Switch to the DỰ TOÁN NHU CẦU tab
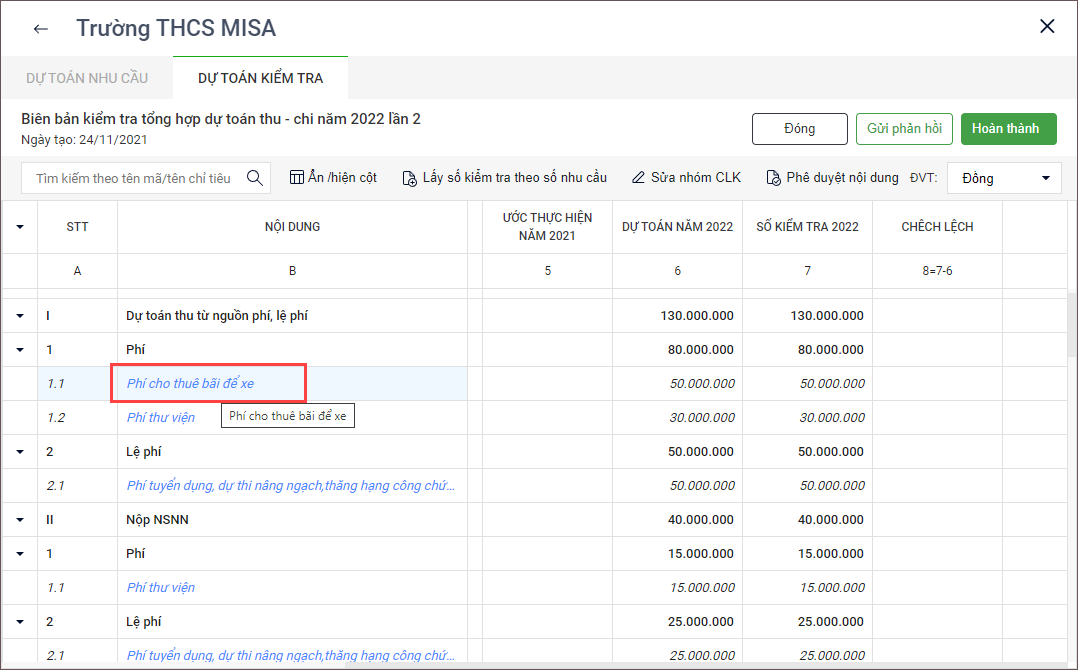Image resolution: width=1078 pixels, height=670 pixels. click(87, 78)
